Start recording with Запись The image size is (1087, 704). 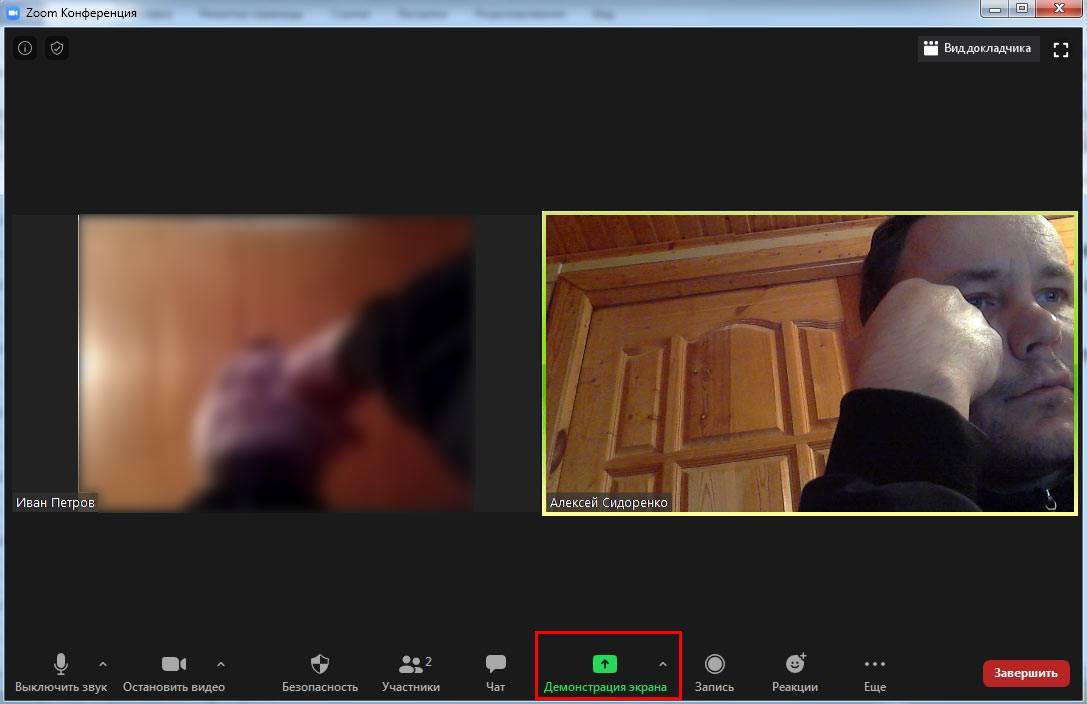click(x=714, y=673)
